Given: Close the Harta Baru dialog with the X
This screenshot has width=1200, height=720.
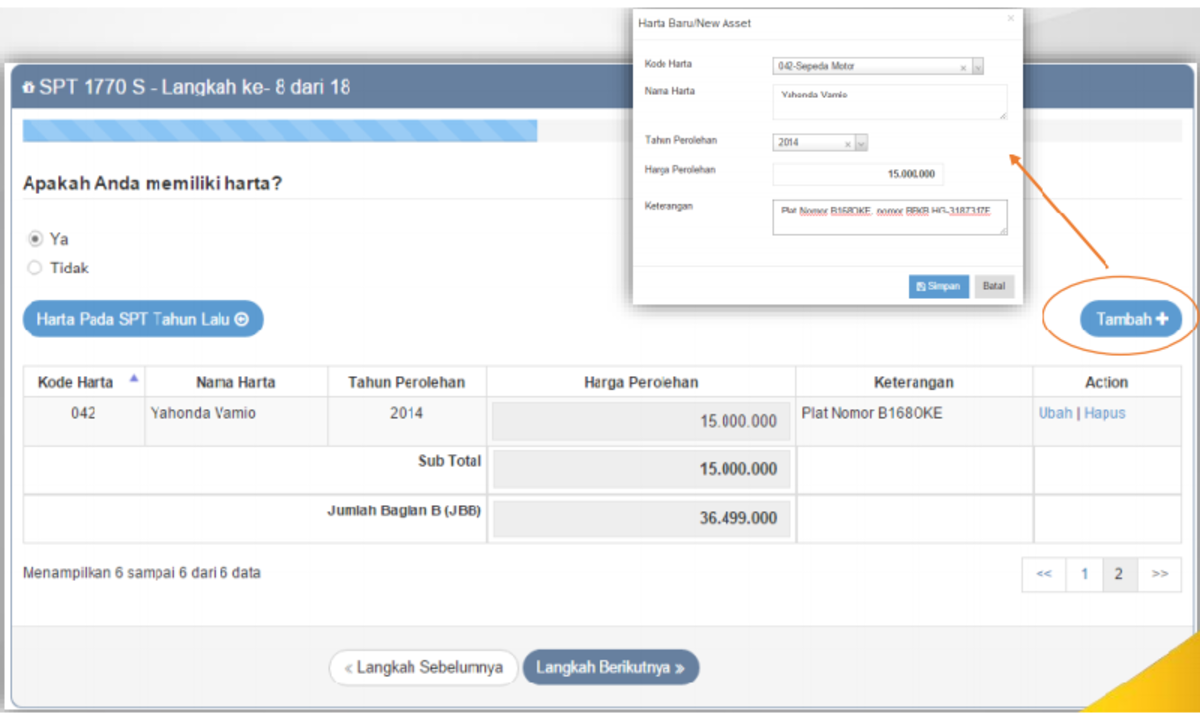Looking at the screenshot, I should (x=1010, y=18).
